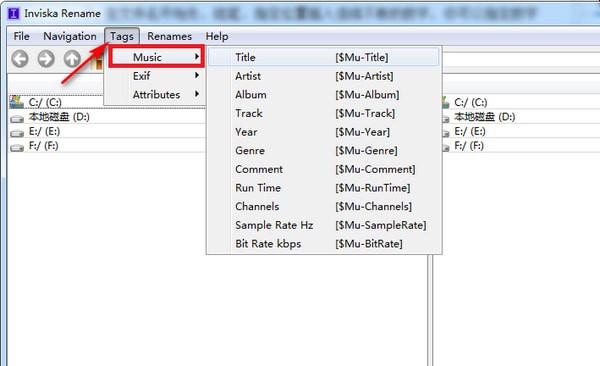Open the Navigation menu
600x366 pixels.
tap(70, 36)
